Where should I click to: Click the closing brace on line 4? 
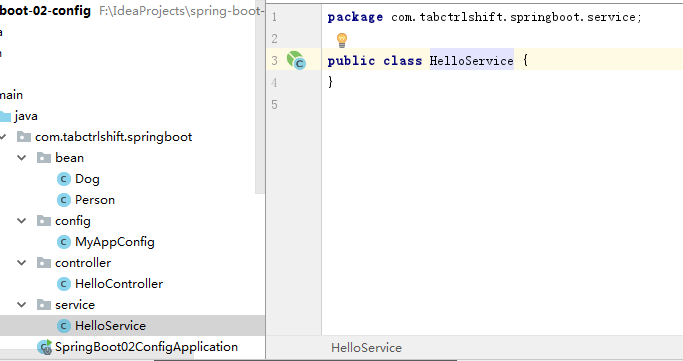[x=330, y=81]
